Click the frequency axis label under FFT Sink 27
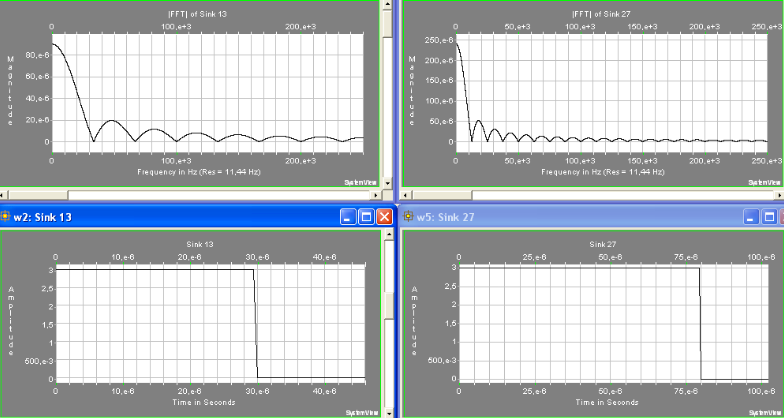784x418 pixels. (x=602, y=172)
